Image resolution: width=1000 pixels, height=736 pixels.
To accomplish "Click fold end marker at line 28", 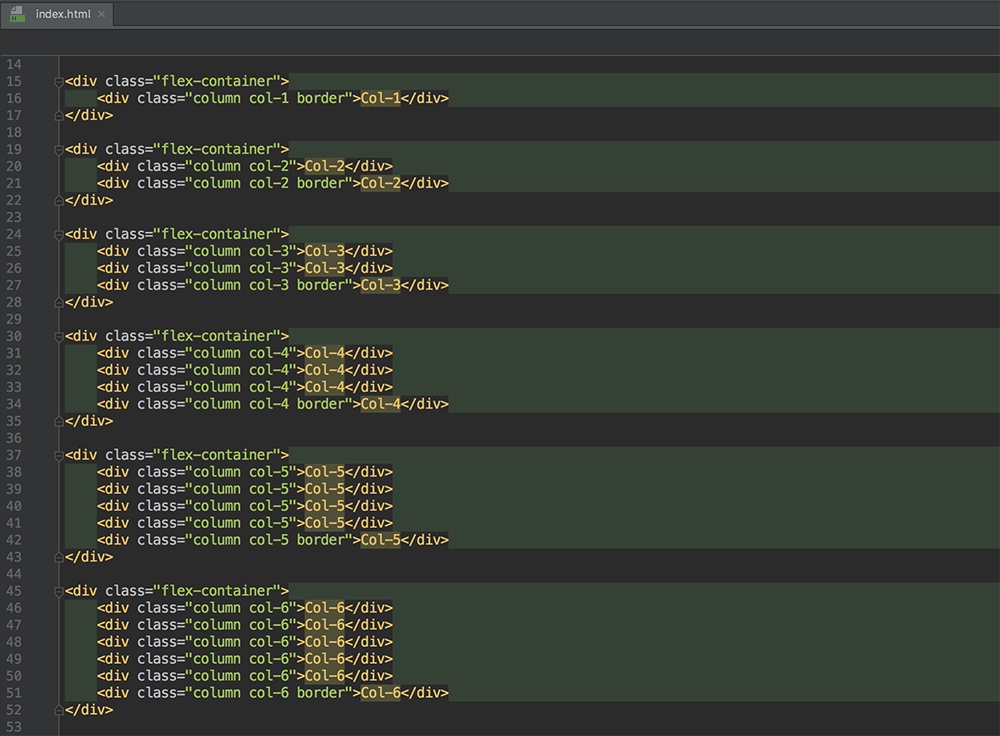I will tap(59, 302).
